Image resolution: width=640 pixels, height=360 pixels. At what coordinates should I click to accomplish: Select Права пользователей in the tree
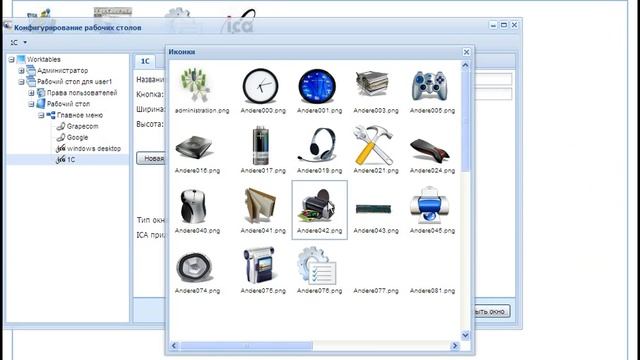(x=82, y=93)
